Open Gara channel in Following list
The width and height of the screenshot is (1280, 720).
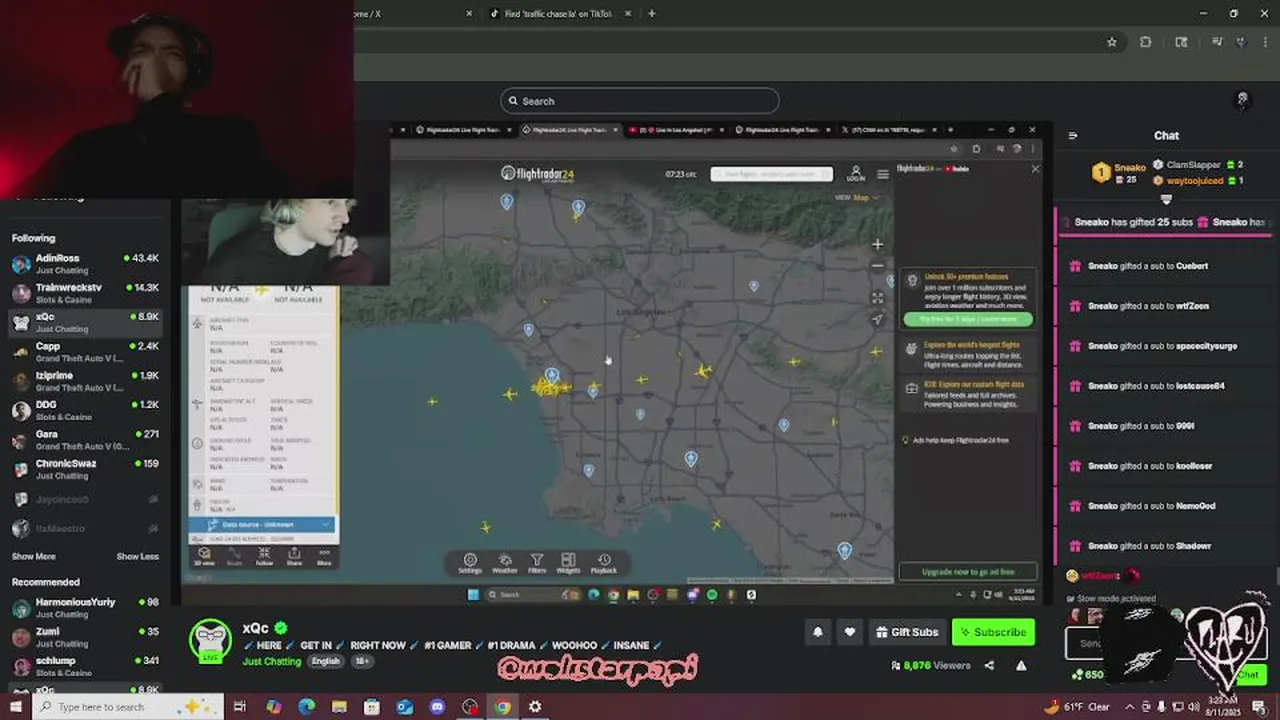pos(85,440)
